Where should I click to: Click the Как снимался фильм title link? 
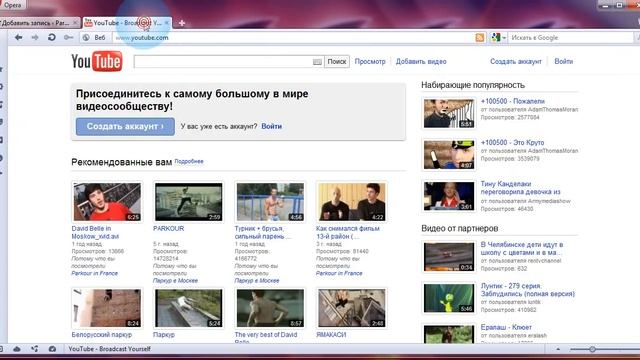coord(347,232)
